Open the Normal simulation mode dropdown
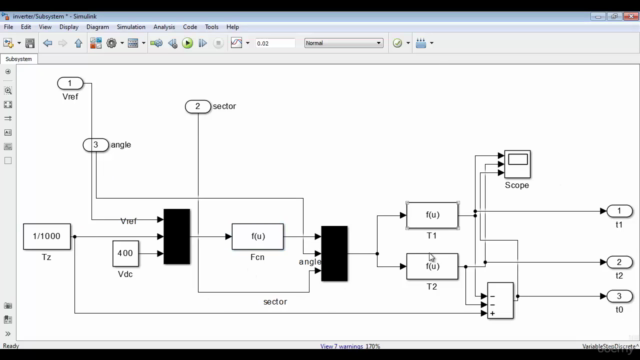Viewport: 640px width, 360px height. pyautogui.click(x=344, y=43)
